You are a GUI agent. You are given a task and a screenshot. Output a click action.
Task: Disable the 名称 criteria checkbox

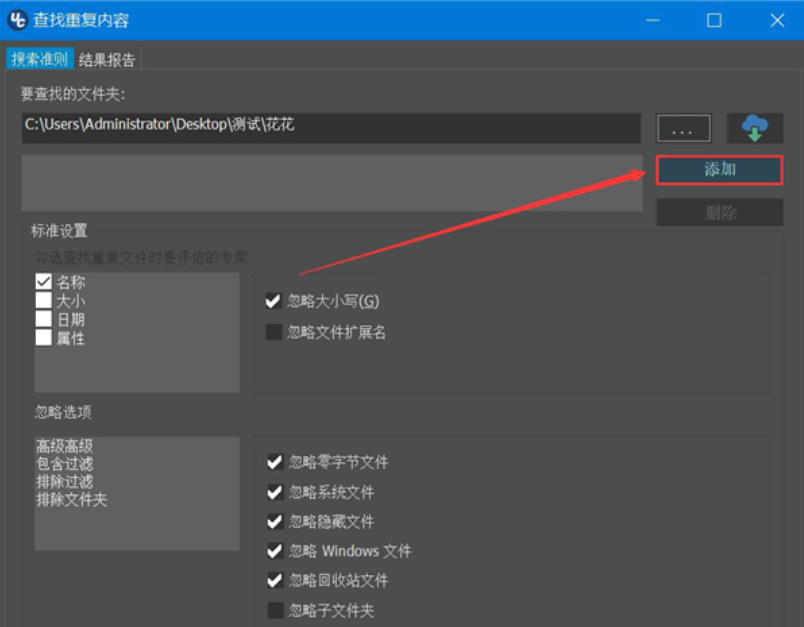click(42, 281)
